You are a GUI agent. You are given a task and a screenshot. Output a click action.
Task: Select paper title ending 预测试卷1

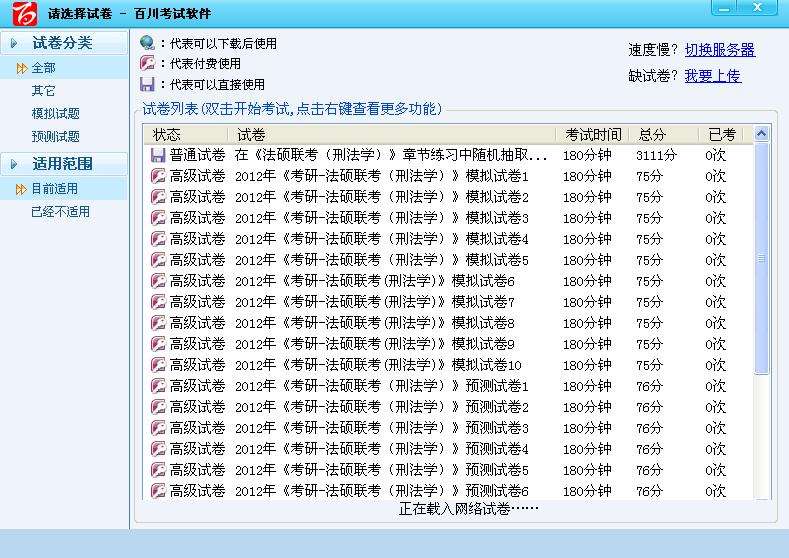pyautogui.click(x=381, y=385)
